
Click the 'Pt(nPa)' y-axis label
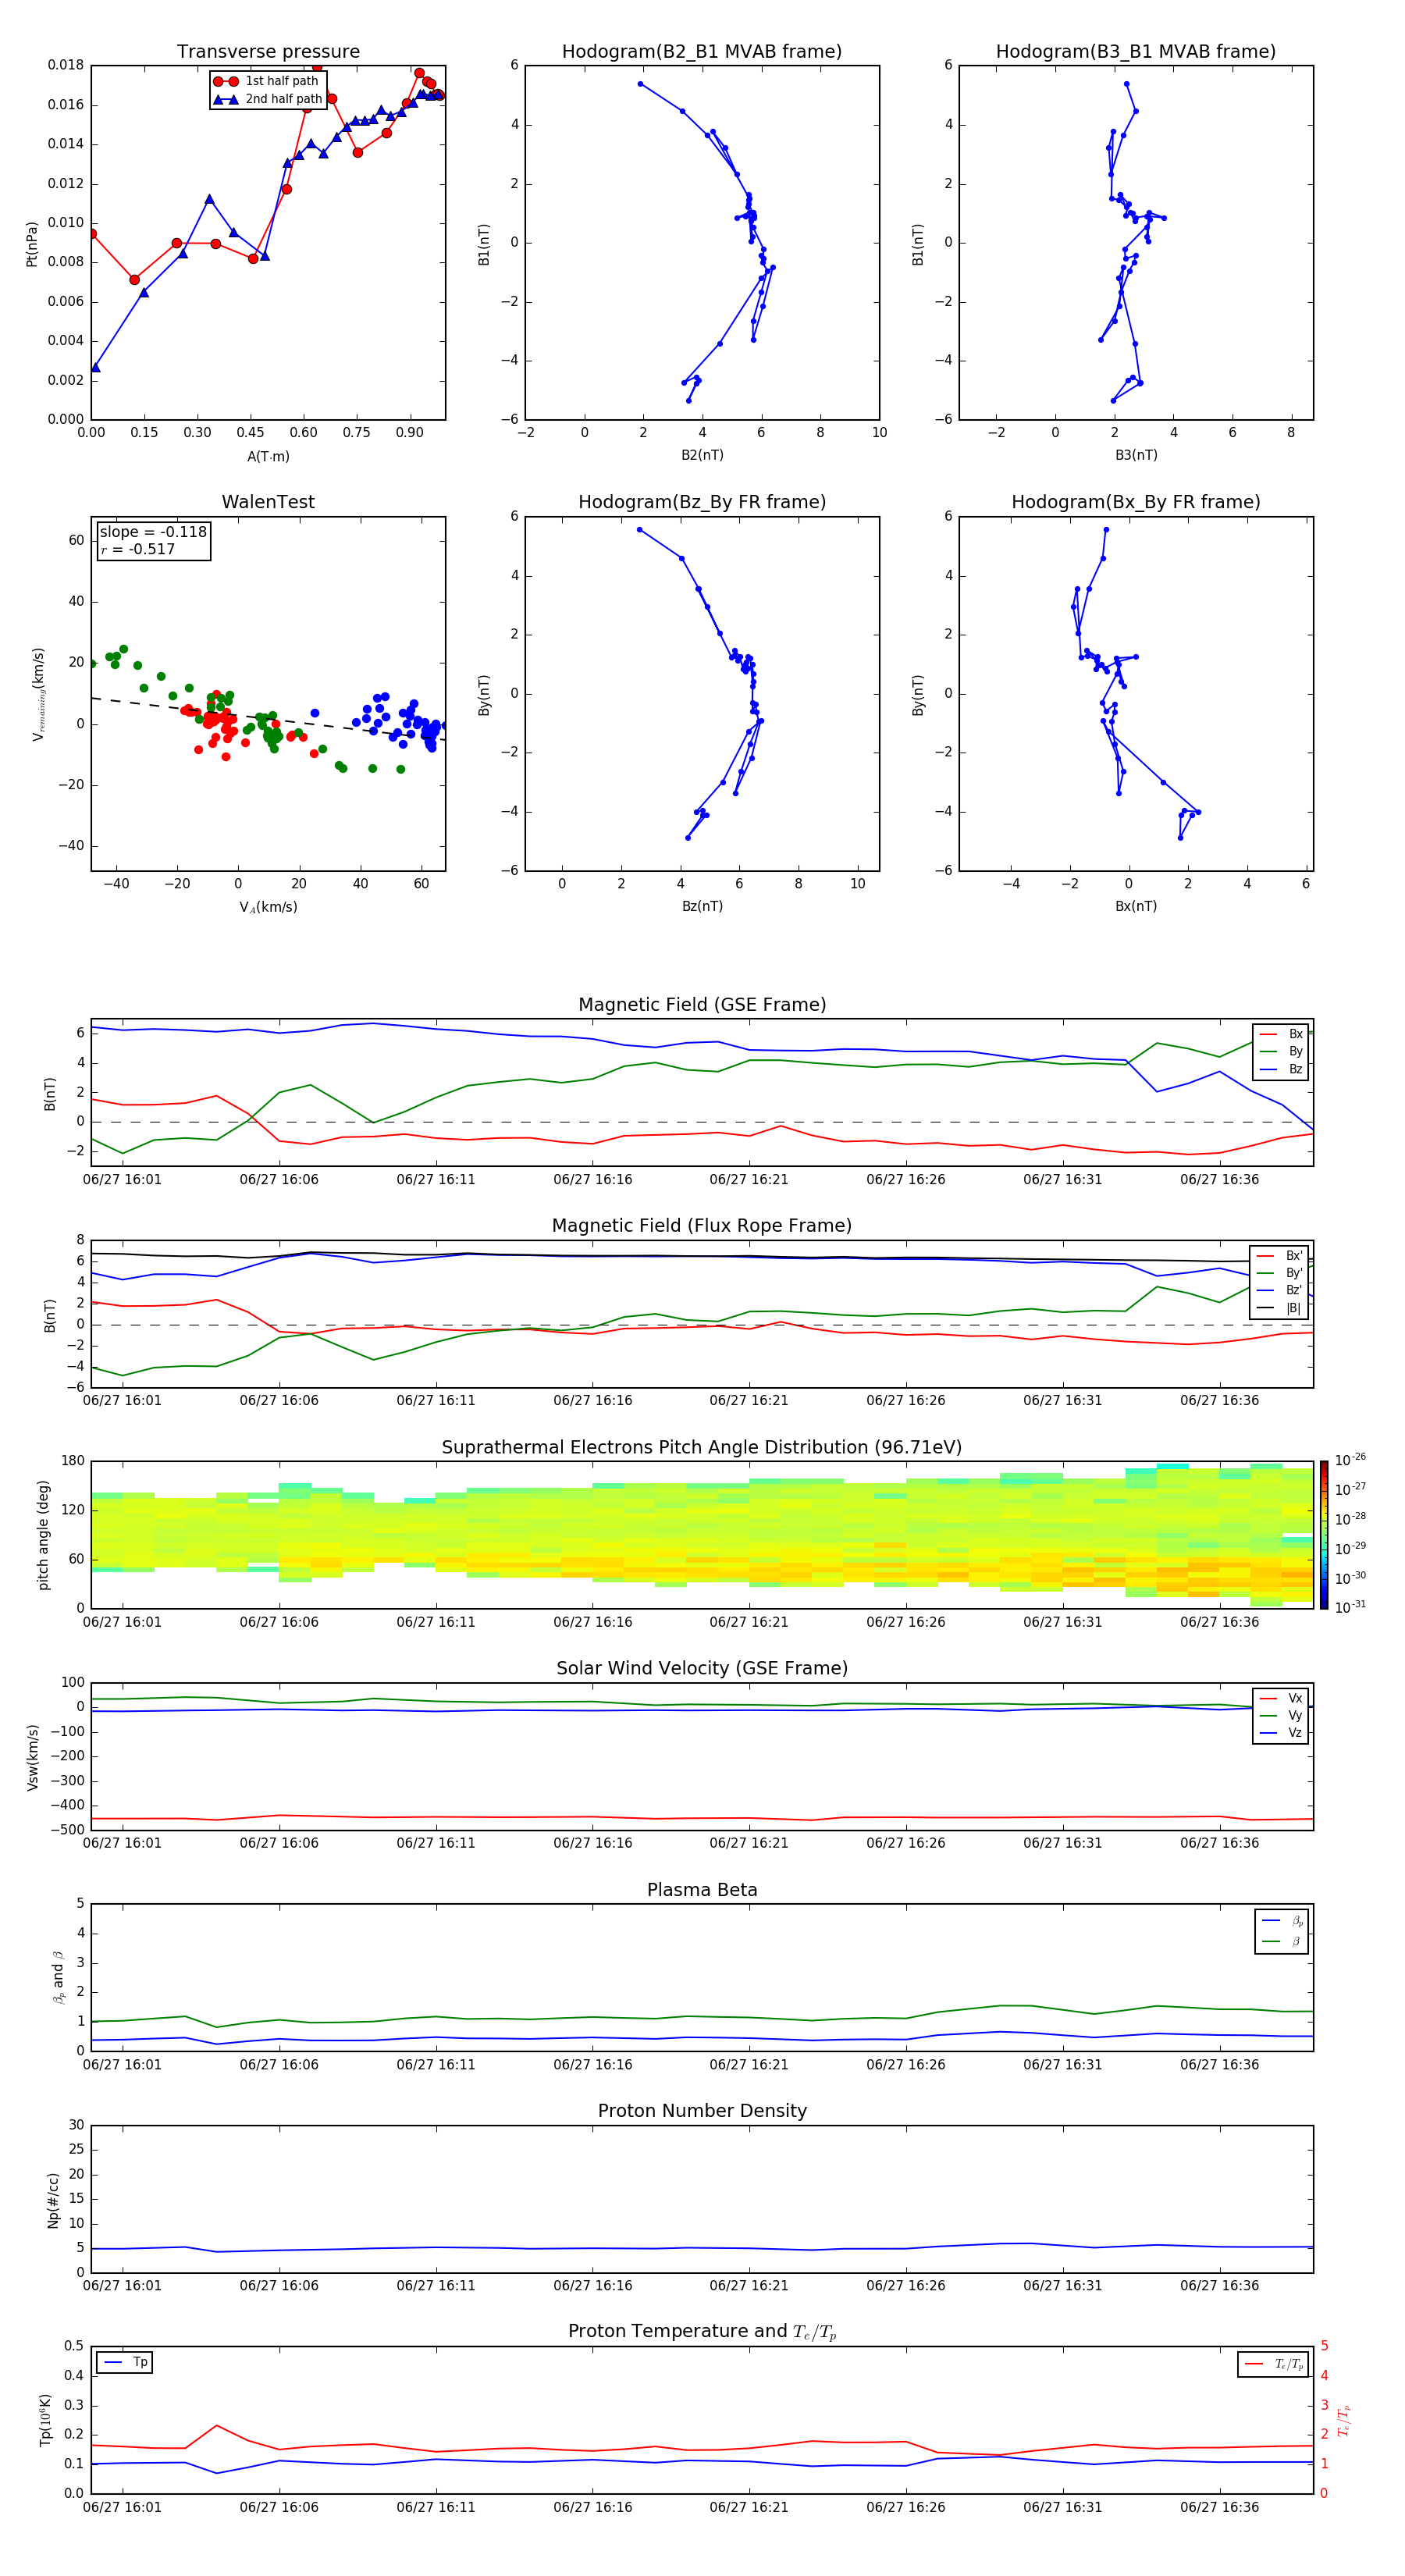coord(32,244)
